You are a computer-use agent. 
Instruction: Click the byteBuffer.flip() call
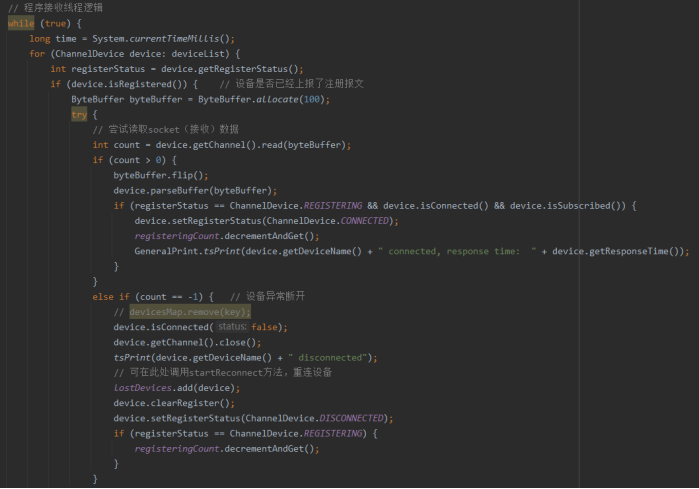[160, 175]
